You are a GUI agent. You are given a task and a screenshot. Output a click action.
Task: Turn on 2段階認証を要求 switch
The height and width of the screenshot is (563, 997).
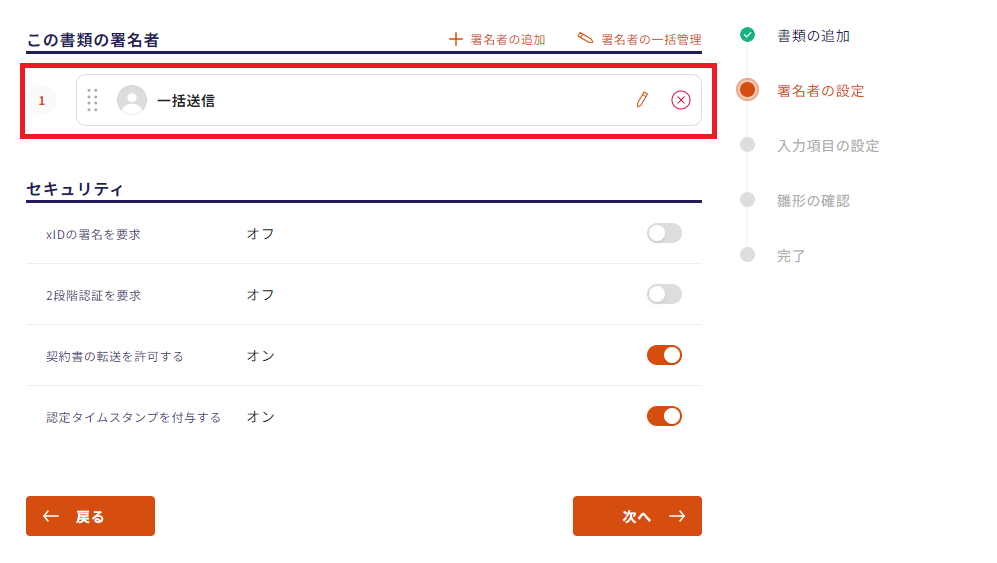click(664, 294)
